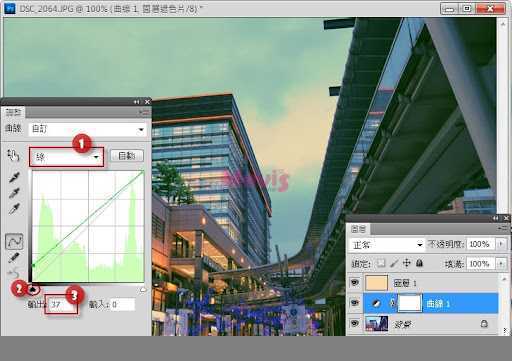Toggle lock position cross-arrow icon

click(x=407, y=263)
